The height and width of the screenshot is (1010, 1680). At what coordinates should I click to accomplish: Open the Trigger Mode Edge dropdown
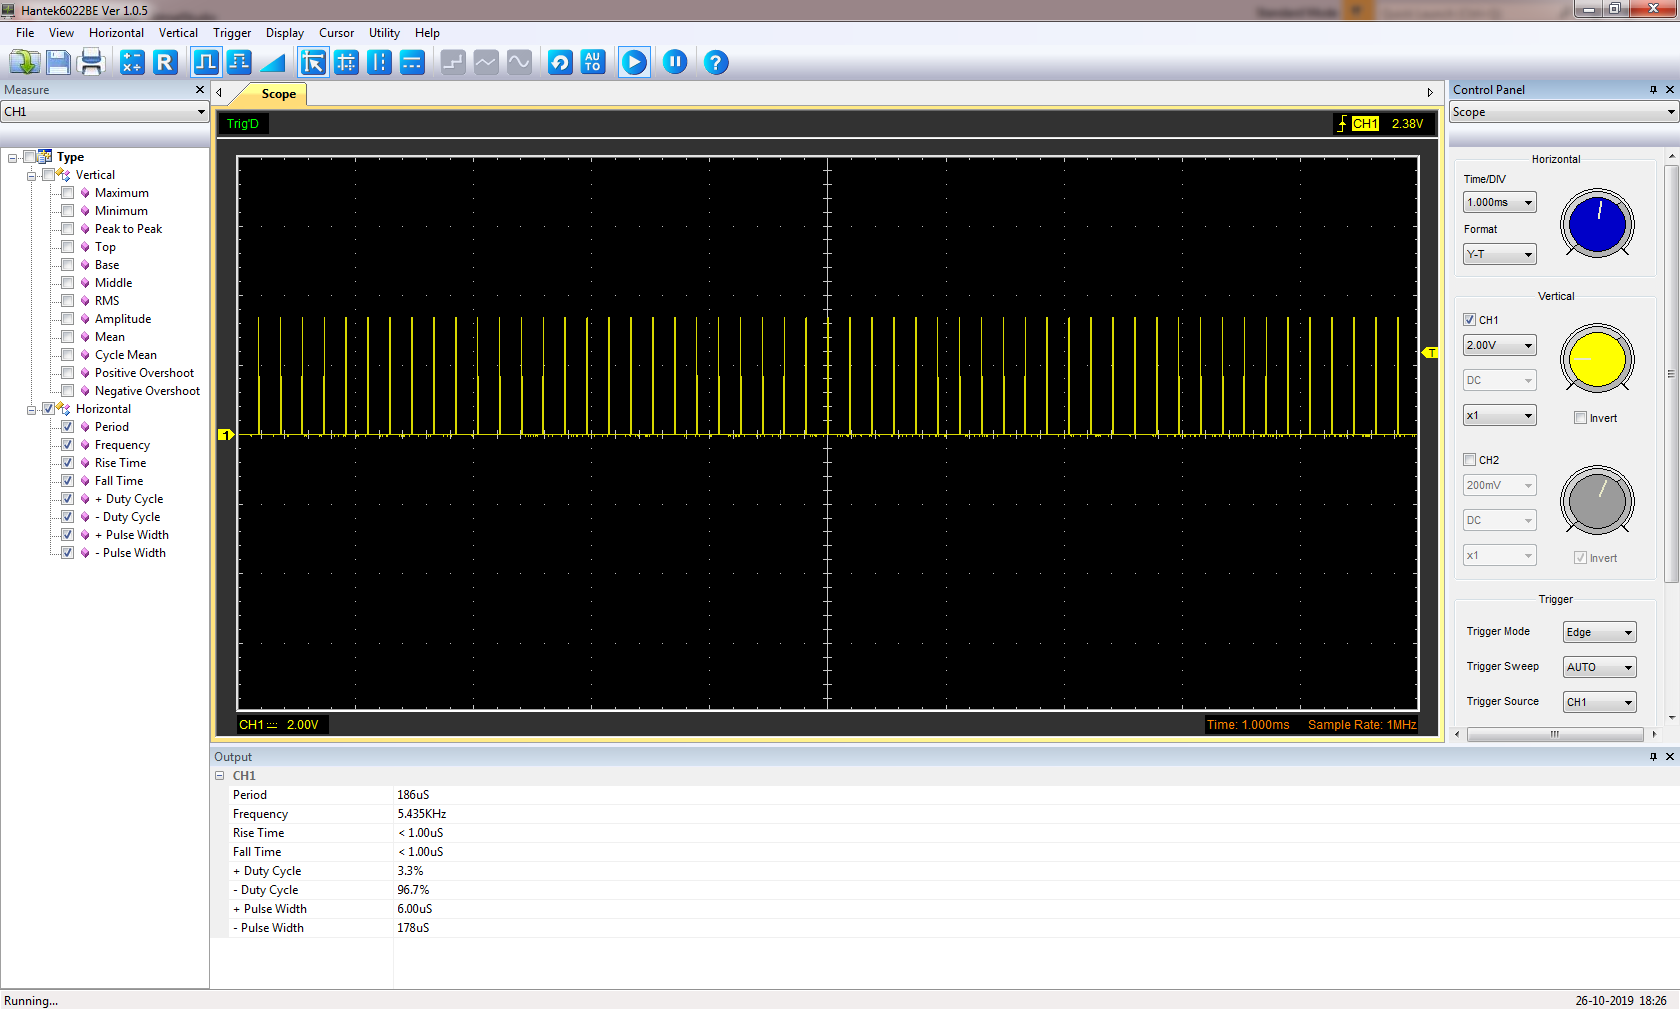1599,633
